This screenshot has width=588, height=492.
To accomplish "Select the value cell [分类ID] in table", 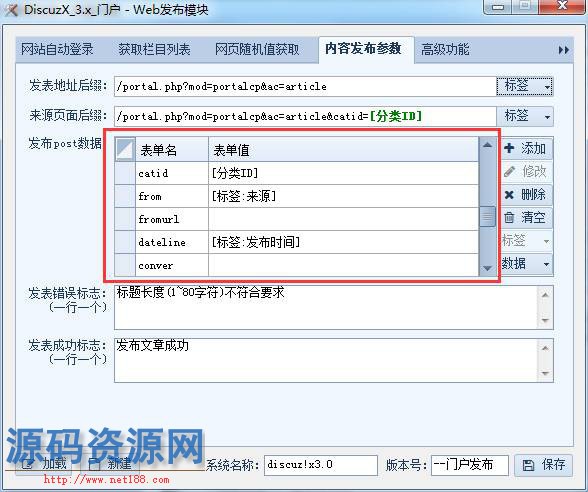I will (344, 173).
